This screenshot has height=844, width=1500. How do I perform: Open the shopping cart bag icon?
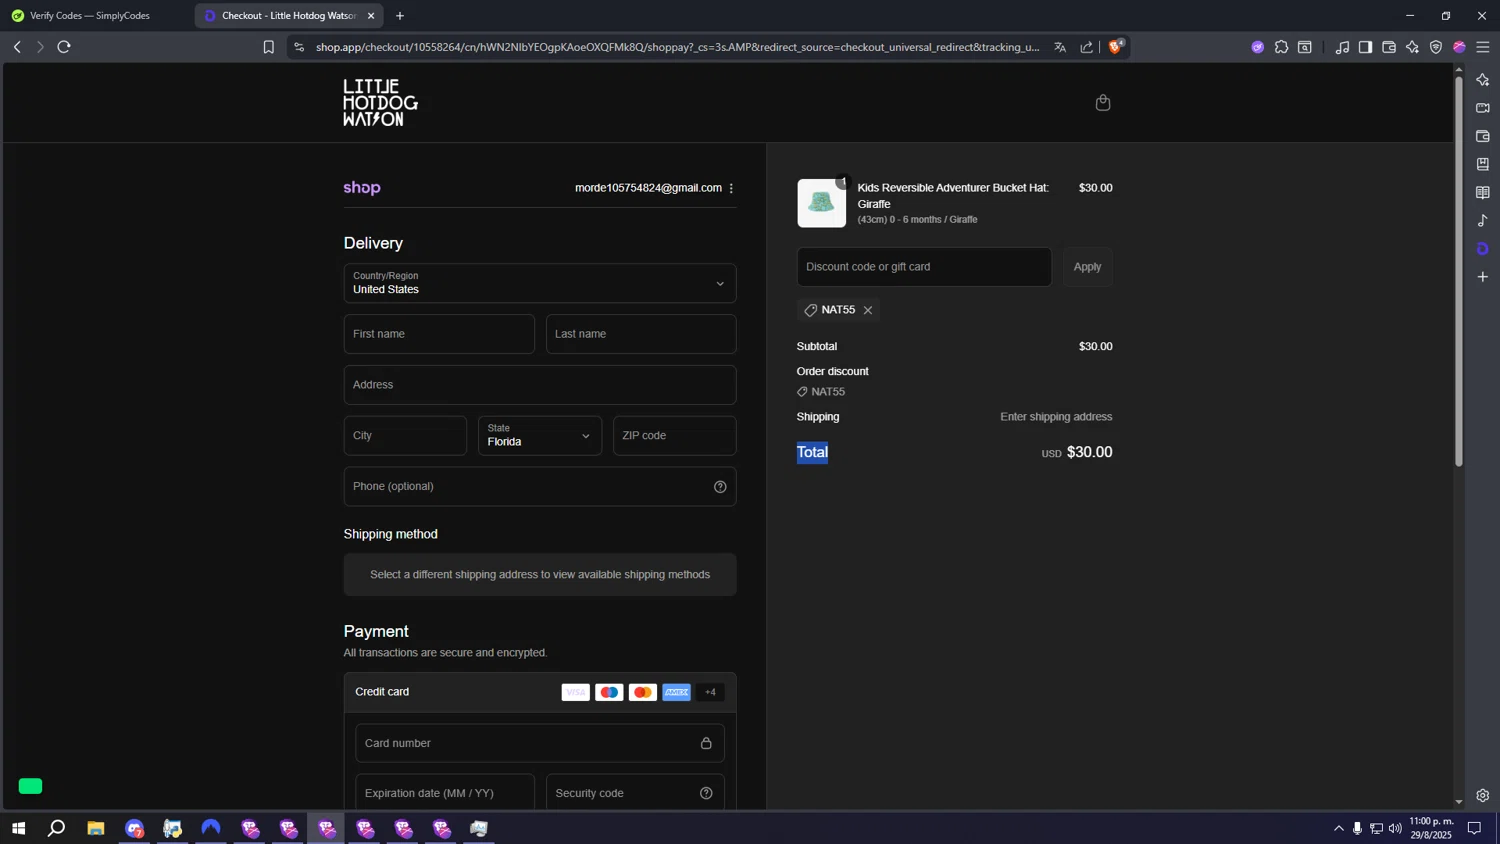click(x=1103, y=103)
